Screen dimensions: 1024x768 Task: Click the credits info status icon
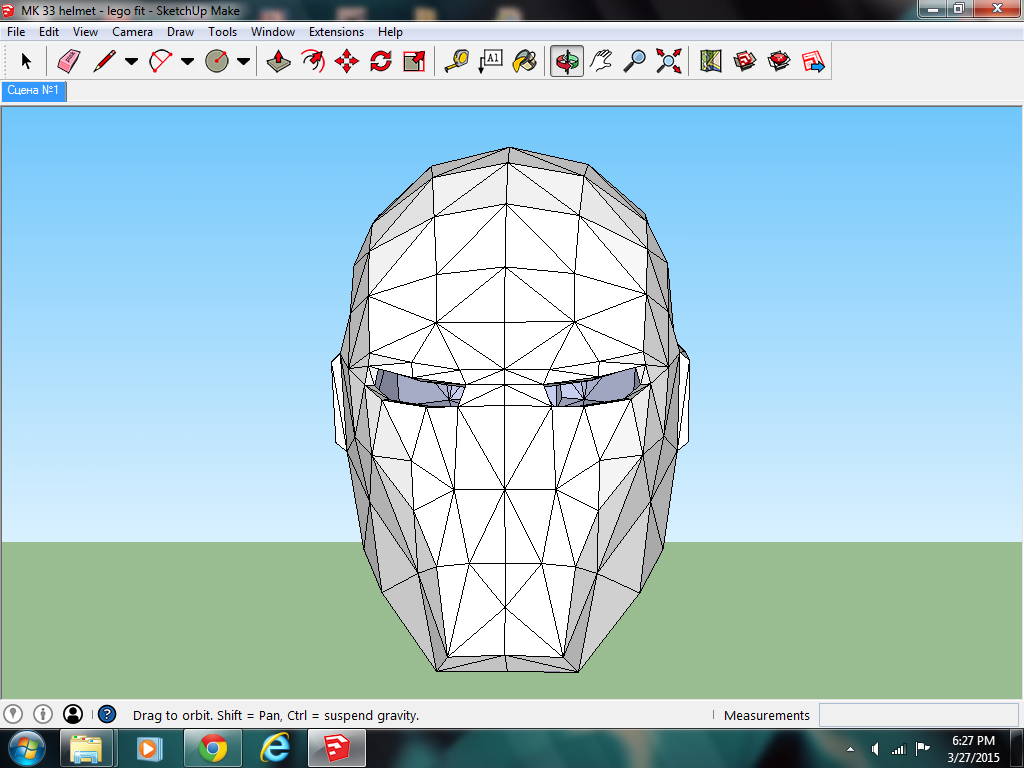click(43, 714)
